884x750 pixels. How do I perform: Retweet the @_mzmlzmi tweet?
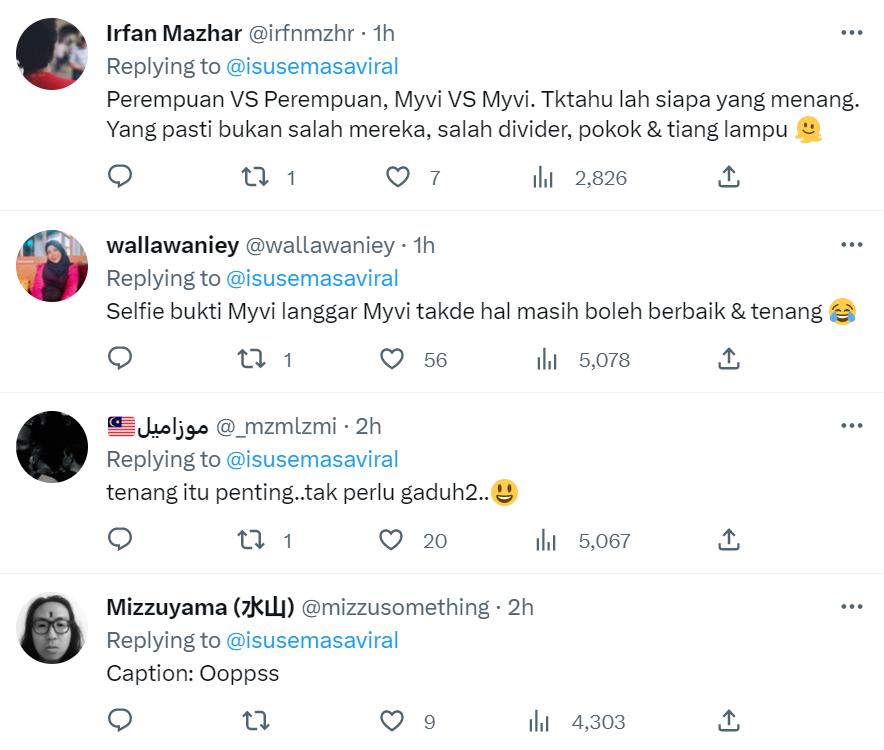255,540
